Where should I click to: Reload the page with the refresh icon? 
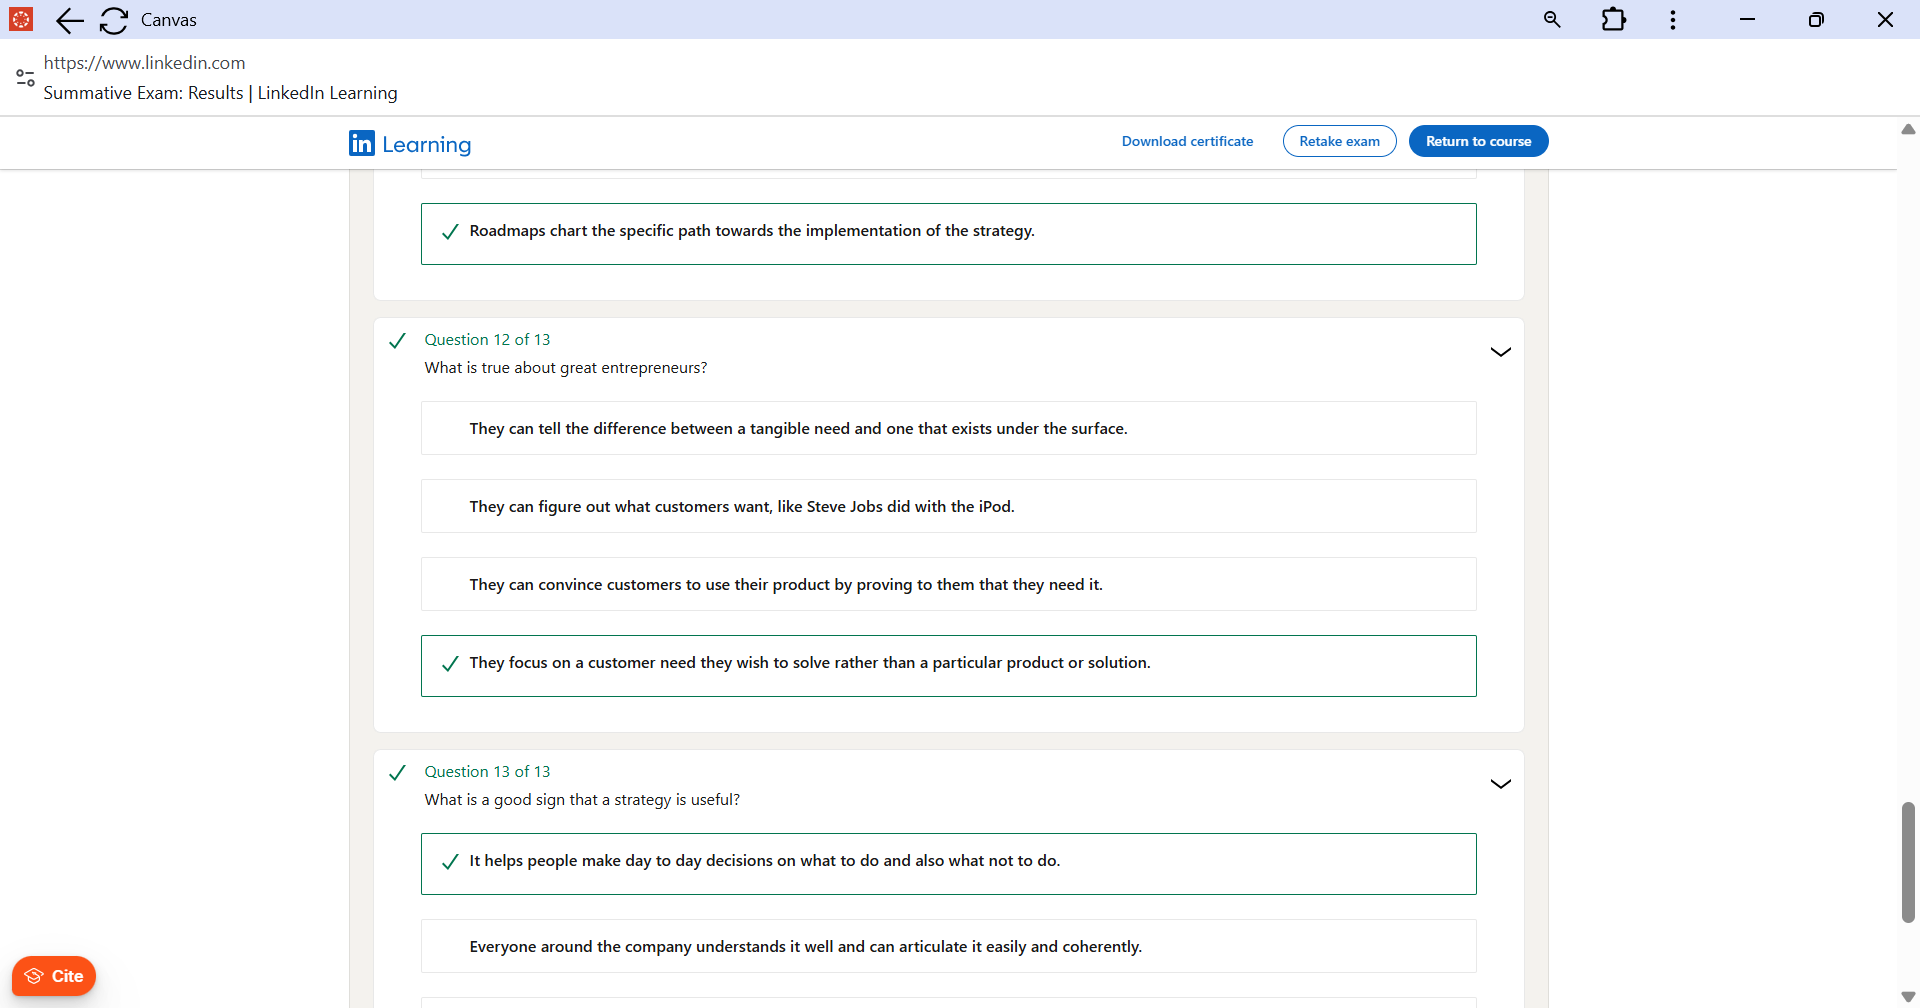click(114, 20)
